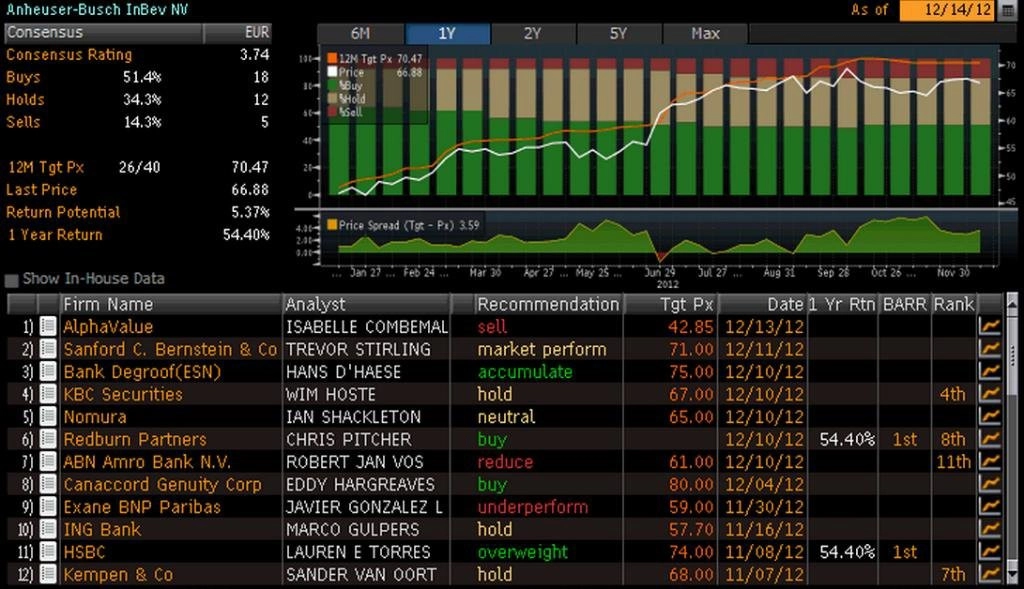Open the Sanford C. Bernstein report document icon
This screenshot has height=589, width=1024.
(48, 349)
